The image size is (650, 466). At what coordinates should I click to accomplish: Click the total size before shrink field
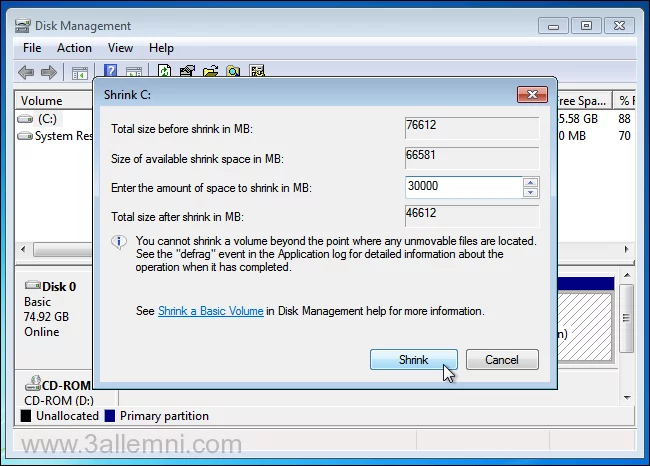[472, 128]
